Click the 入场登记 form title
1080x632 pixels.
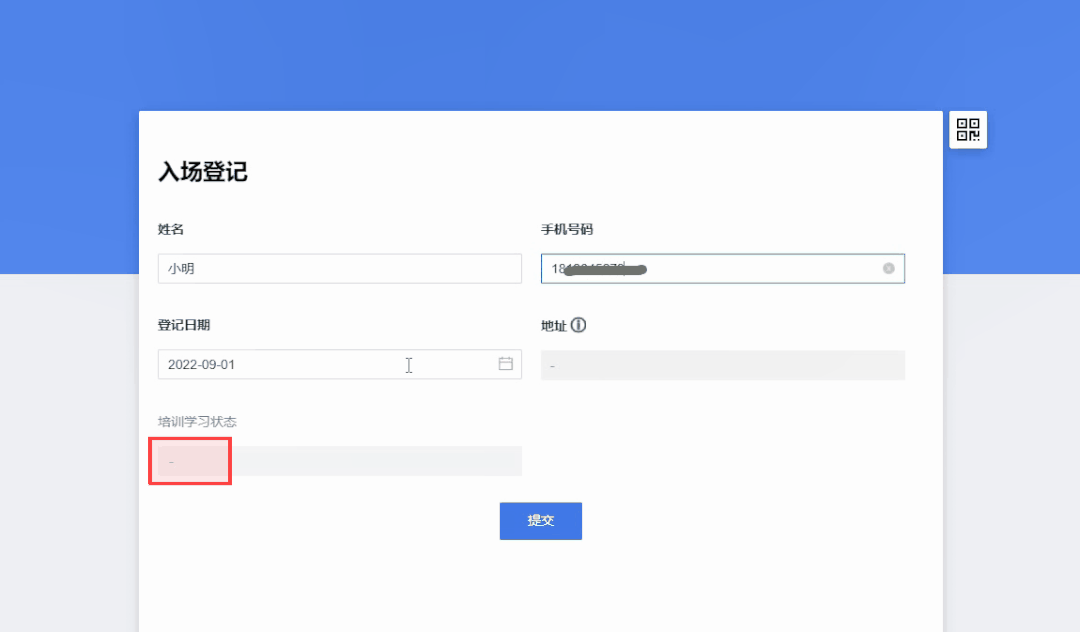(x=202, y=171)
